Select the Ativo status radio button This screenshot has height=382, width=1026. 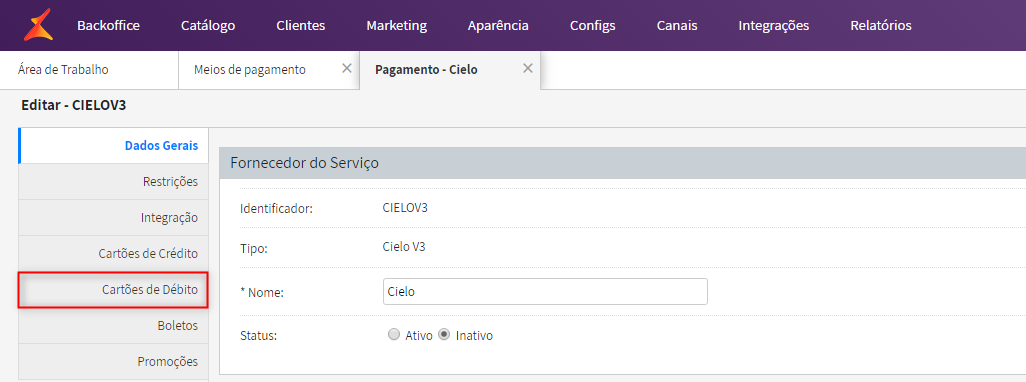coord(393,335)
